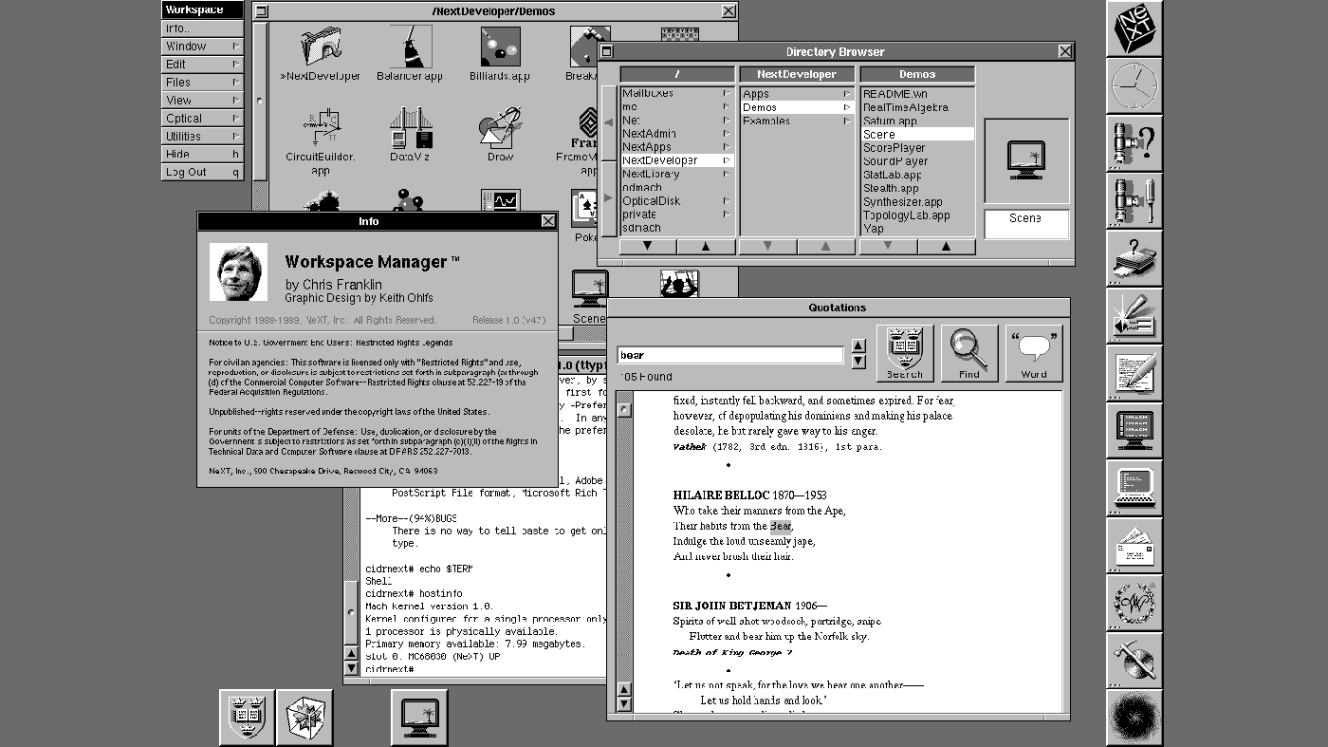Open the Optical submenu

[x=203, y=118]
